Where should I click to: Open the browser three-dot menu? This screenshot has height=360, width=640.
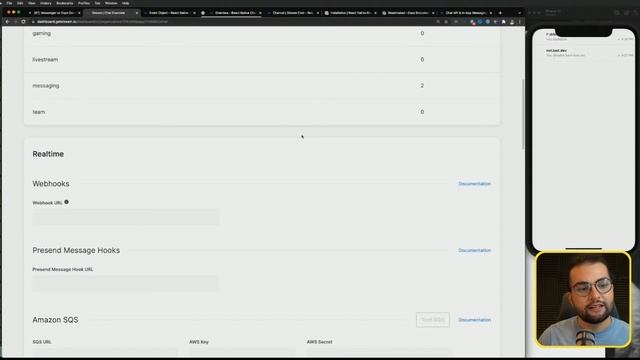pyautogui.click(x=520, y=22)
